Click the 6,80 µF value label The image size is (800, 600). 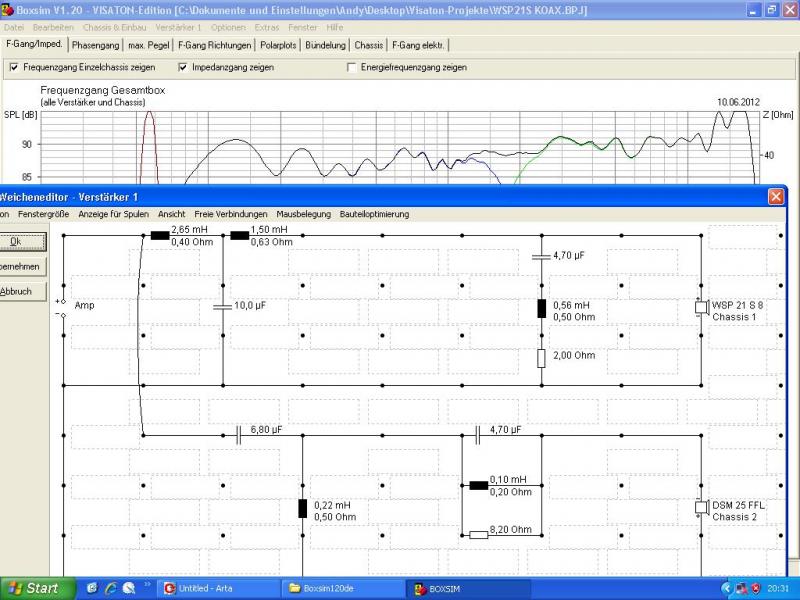[266, 430]
